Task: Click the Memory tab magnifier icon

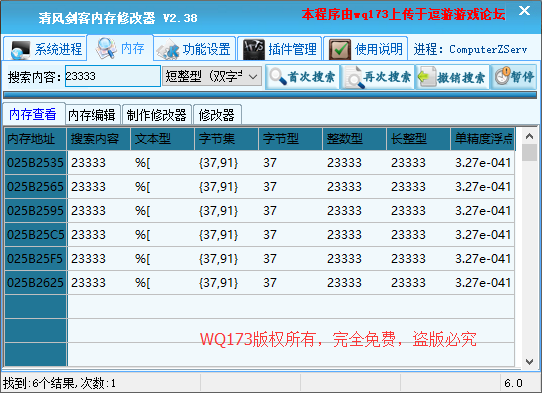Action: coord(106,48)
